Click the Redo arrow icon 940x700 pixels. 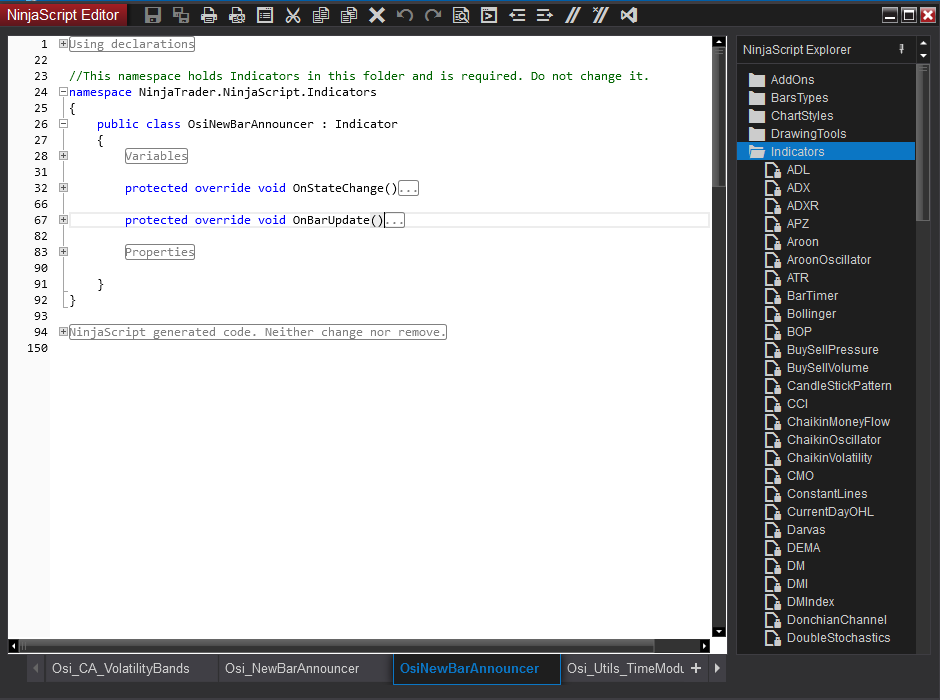(x=432, y=15)
